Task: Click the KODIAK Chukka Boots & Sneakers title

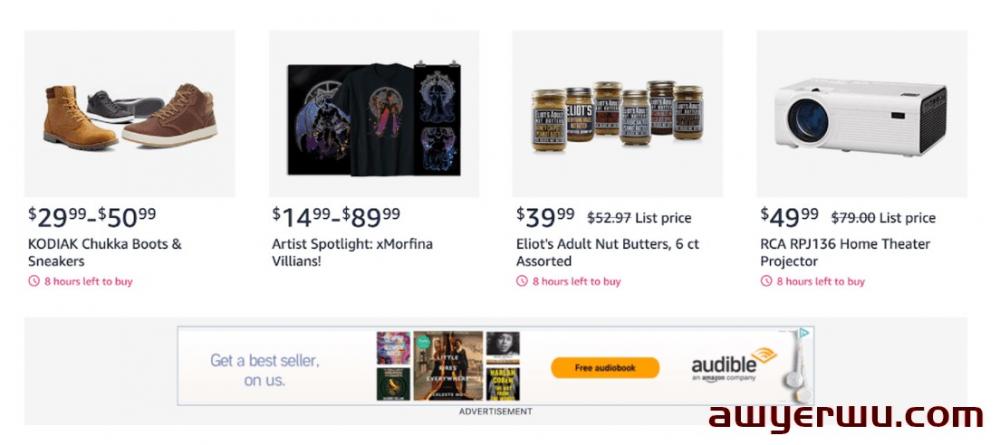Action: [x=105, y=252]
